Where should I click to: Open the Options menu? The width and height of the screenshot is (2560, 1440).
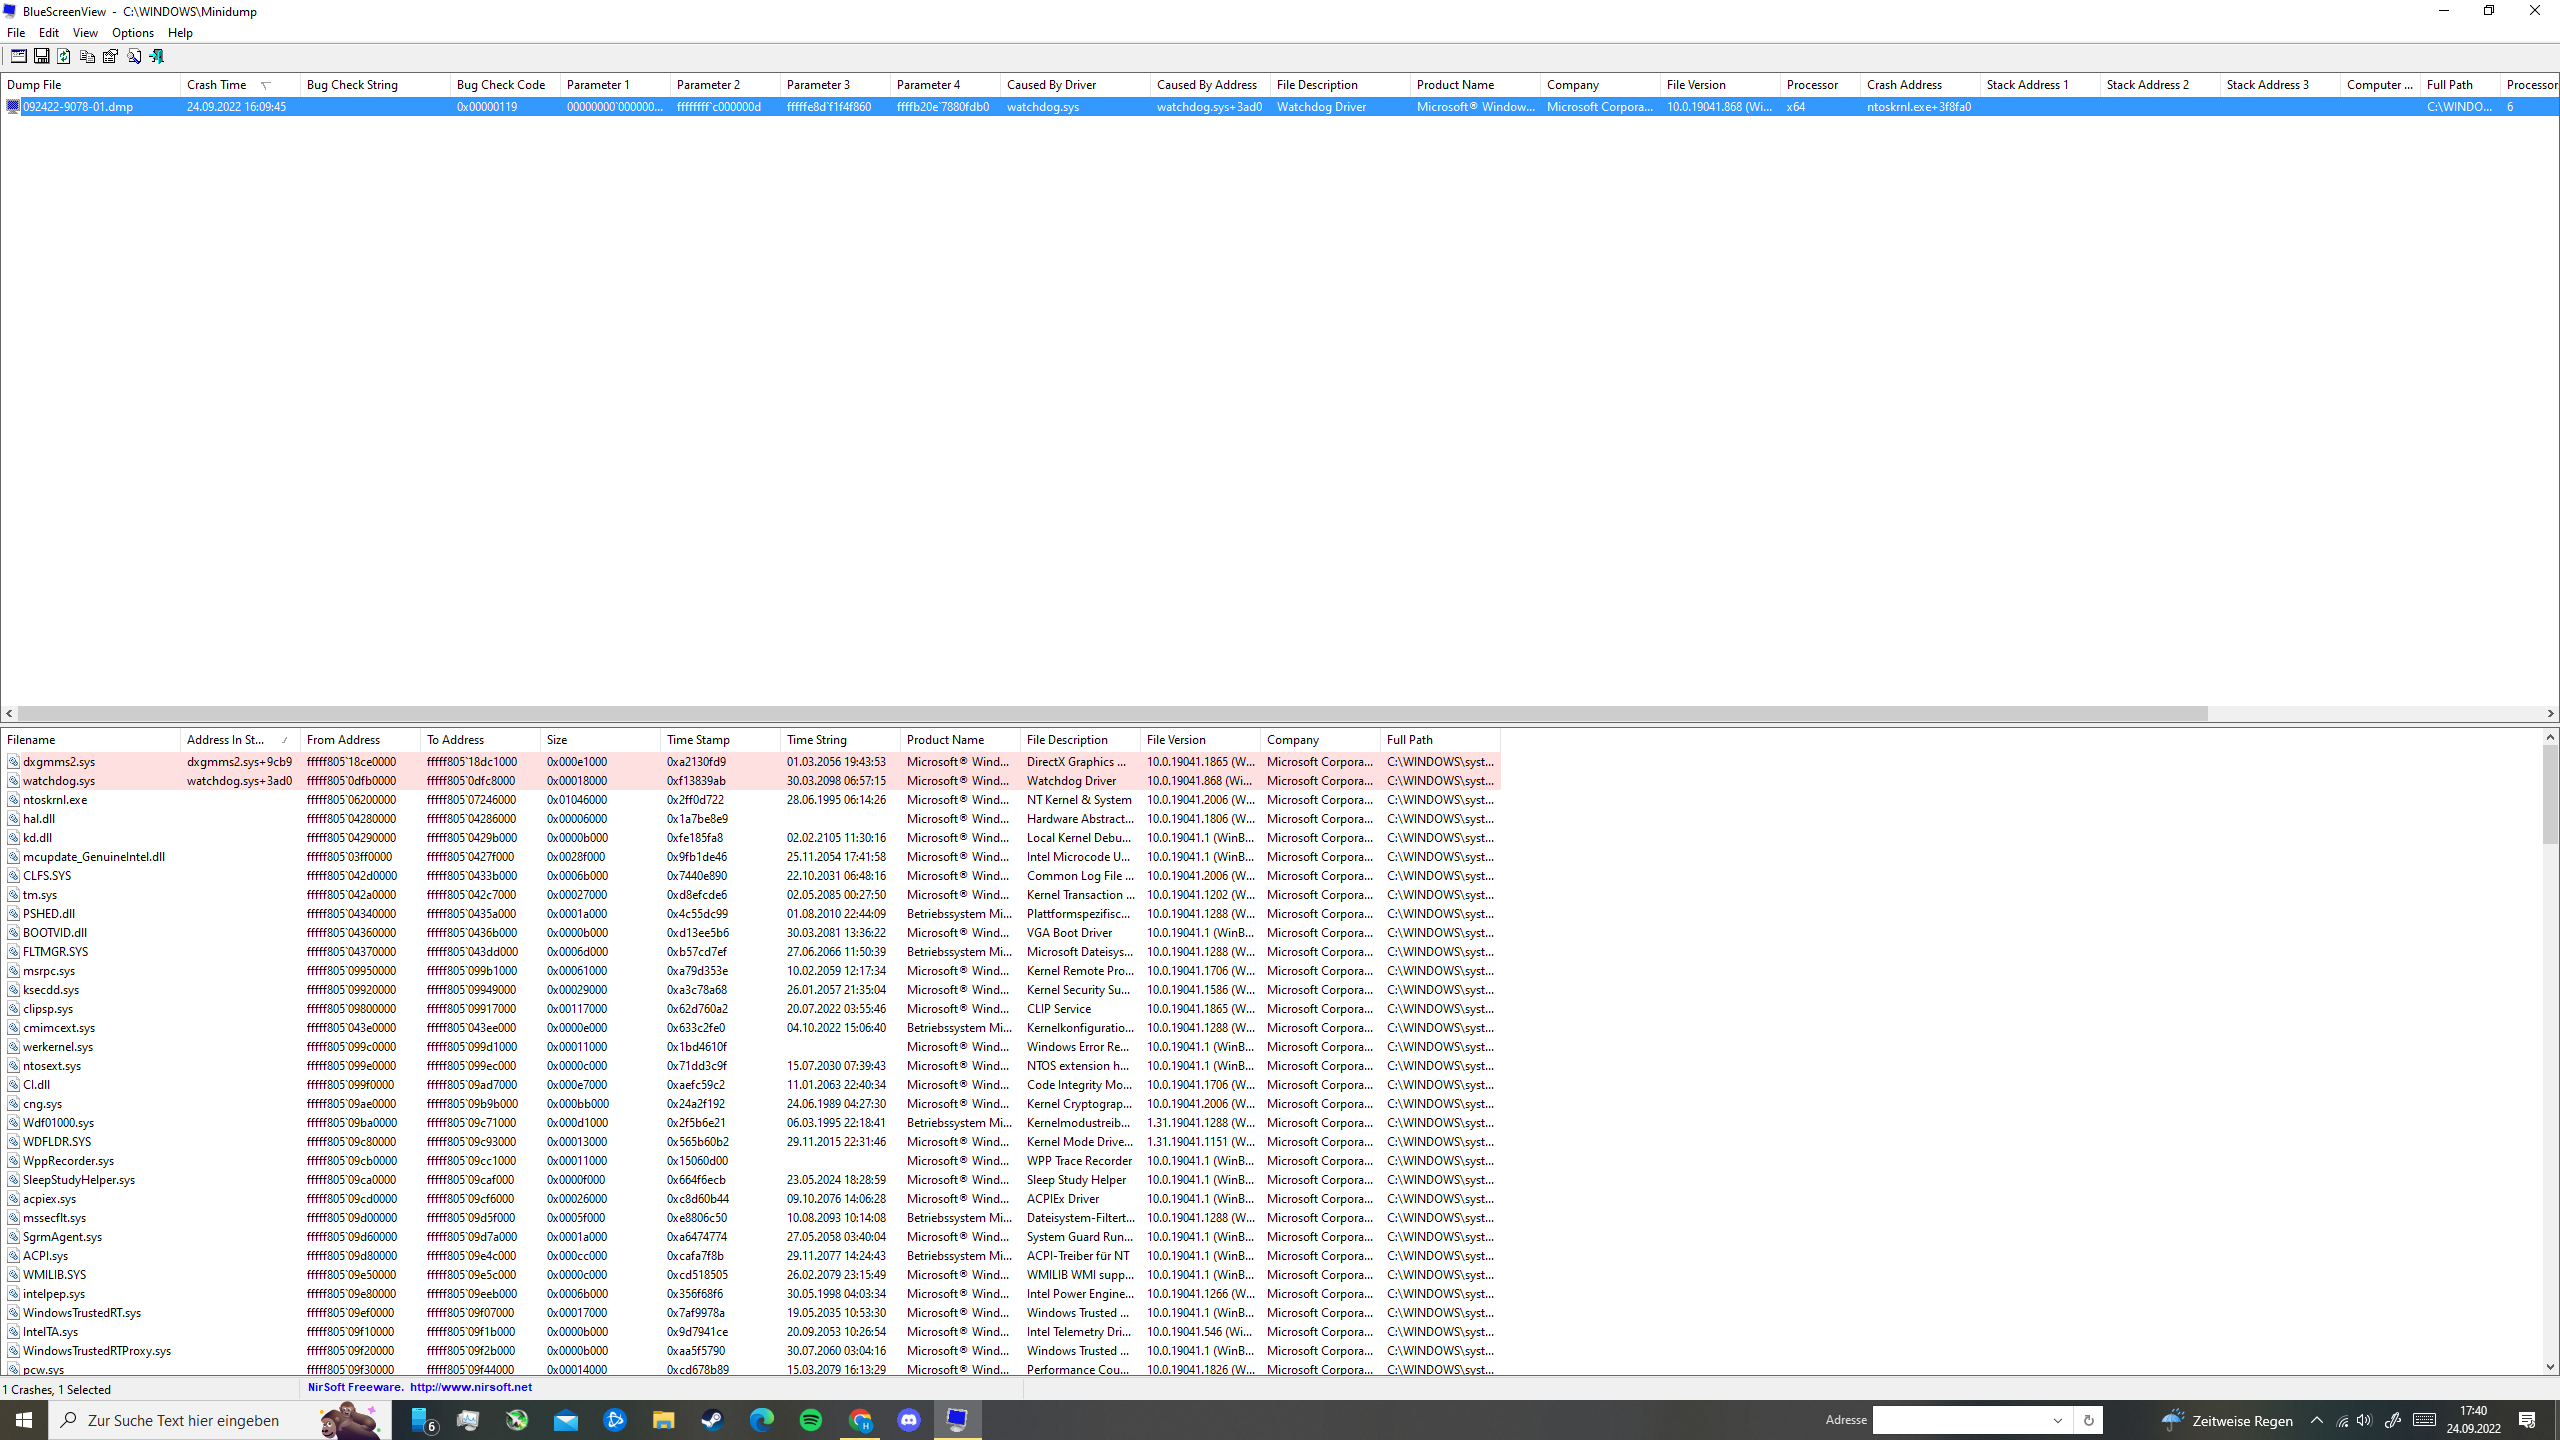pos(132,33)
